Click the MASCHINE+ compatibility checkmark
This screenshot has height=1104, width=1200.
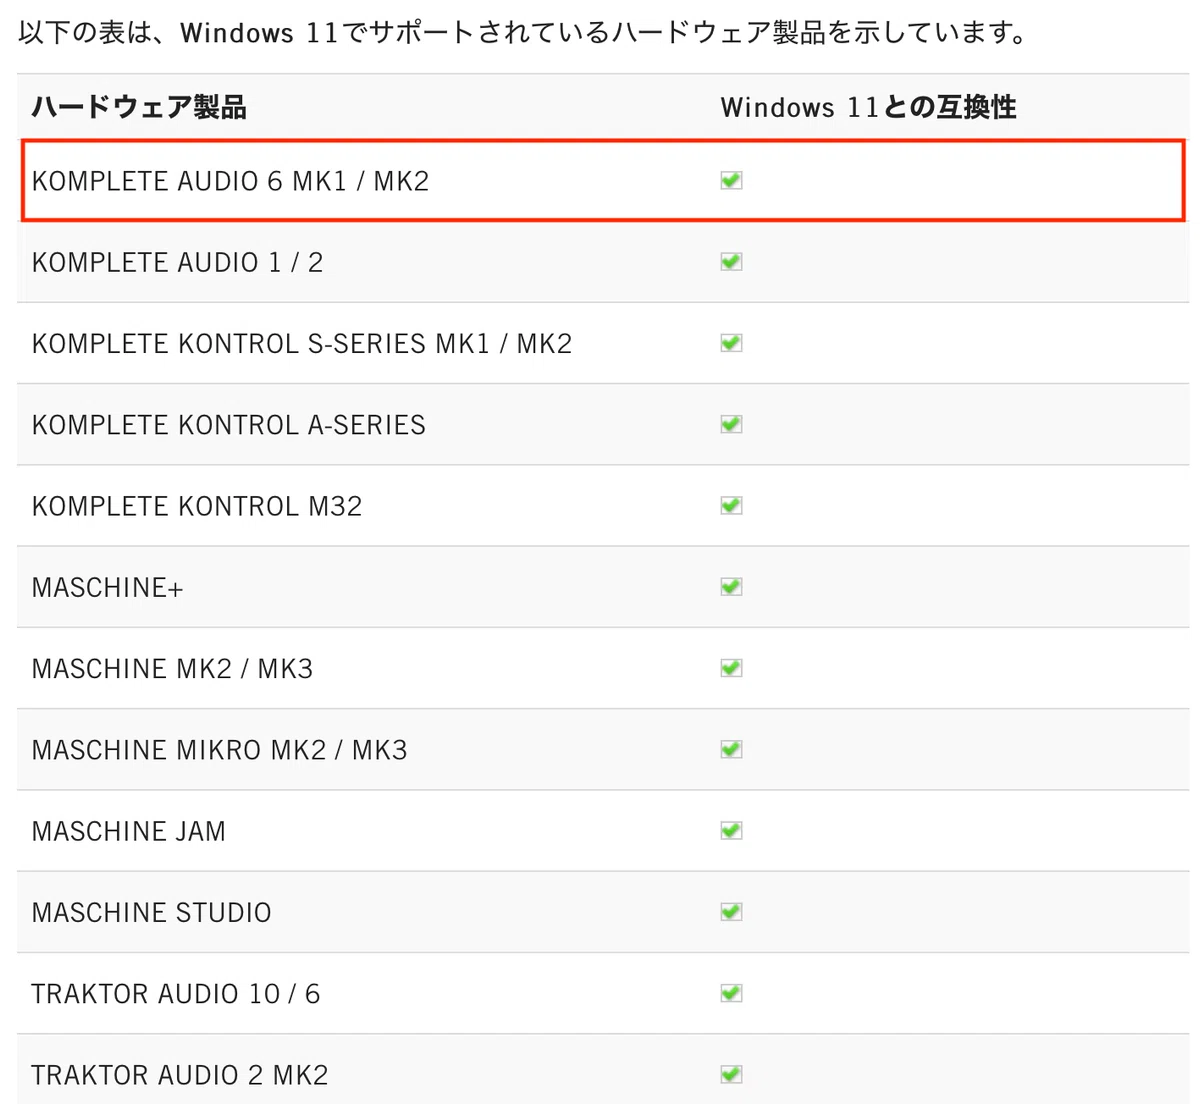731,586
